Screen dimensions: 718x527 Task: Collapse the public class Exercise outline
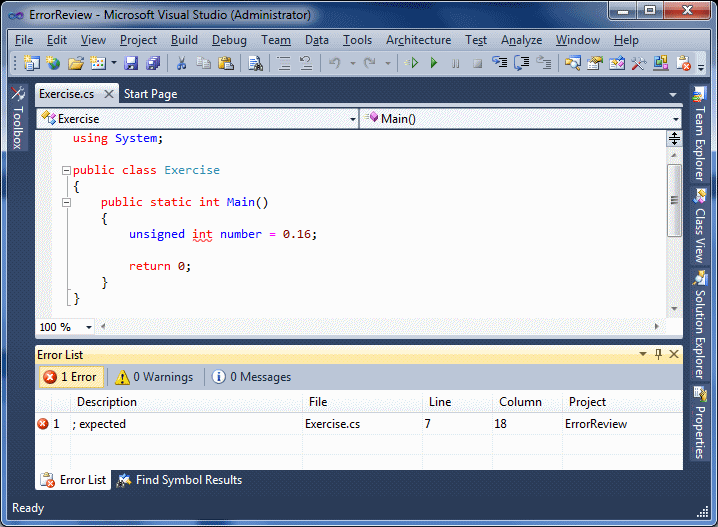point(66,170)
